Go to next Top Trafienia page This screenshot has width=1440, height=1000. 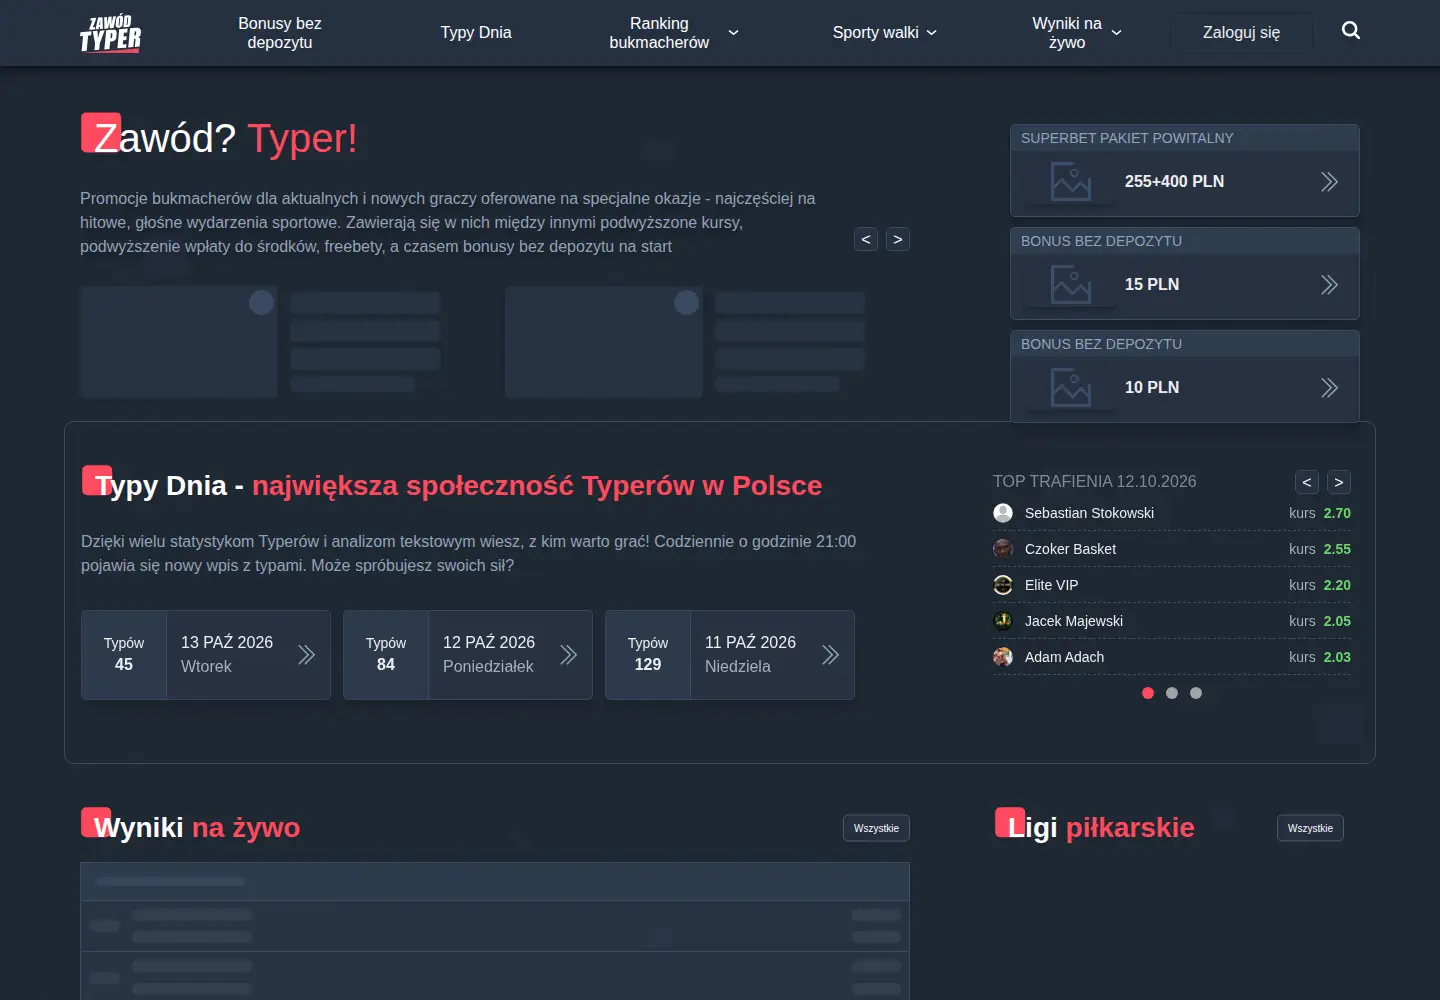point(1339,482)
